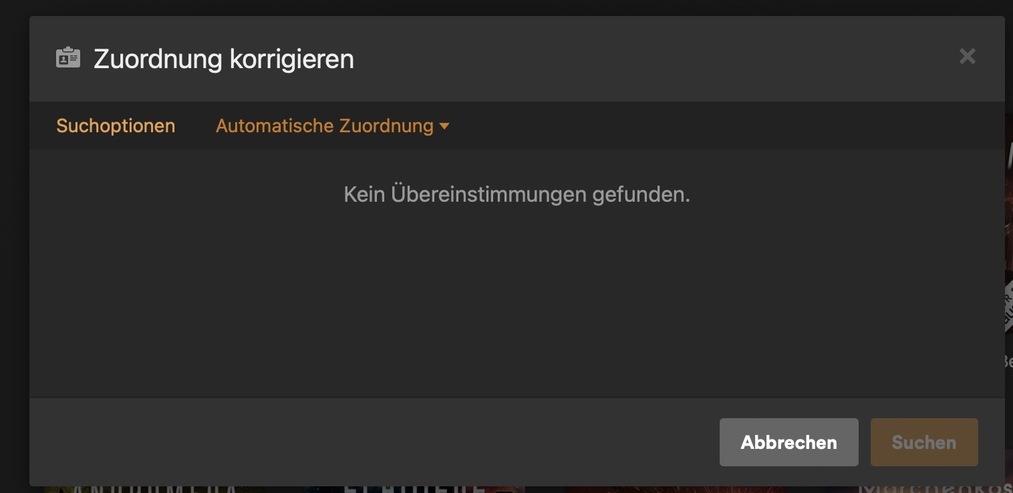Click the Suchen button
Image resolution: width=1013 pixels, height=493 pixels.
click(924, 442)
